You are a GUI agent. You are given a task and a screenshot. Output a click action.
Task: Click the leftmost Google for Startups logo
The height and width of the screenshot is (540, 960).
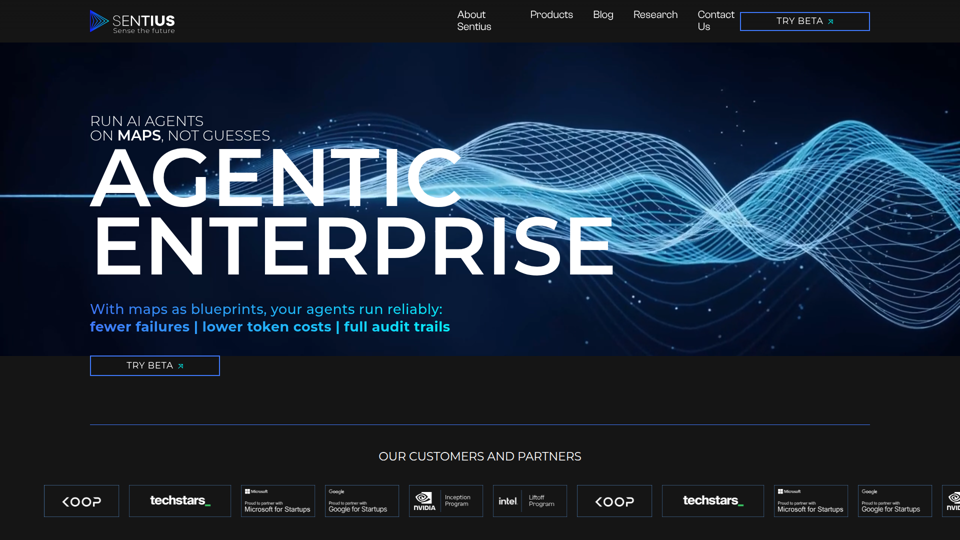(x=362, y=501)
